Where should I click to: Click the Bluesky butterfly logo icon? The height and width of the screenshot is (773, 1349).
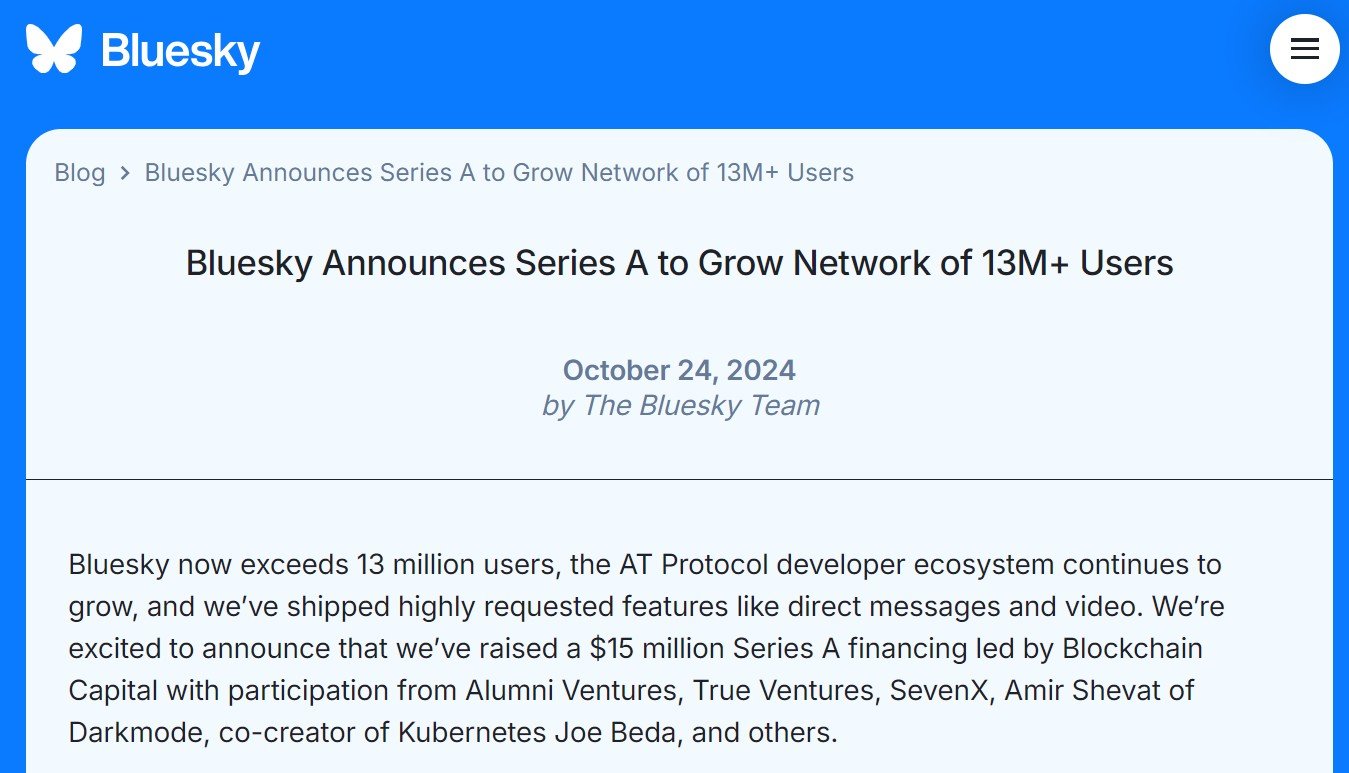click(x=53, y=49)
